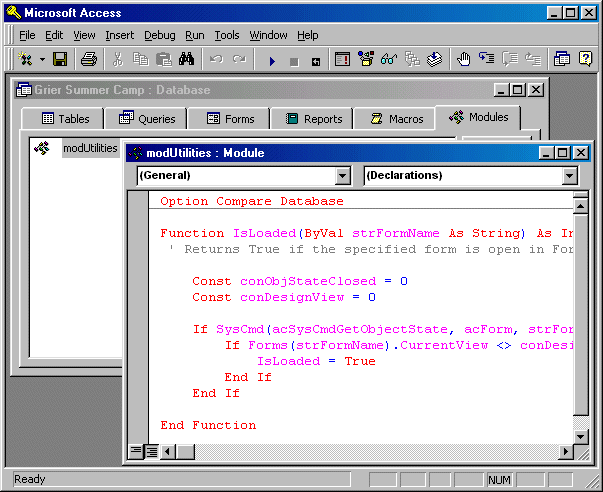This screenshot has height=492, width=603.
Task: Open the File menu
Action: (x=27, y=35)
